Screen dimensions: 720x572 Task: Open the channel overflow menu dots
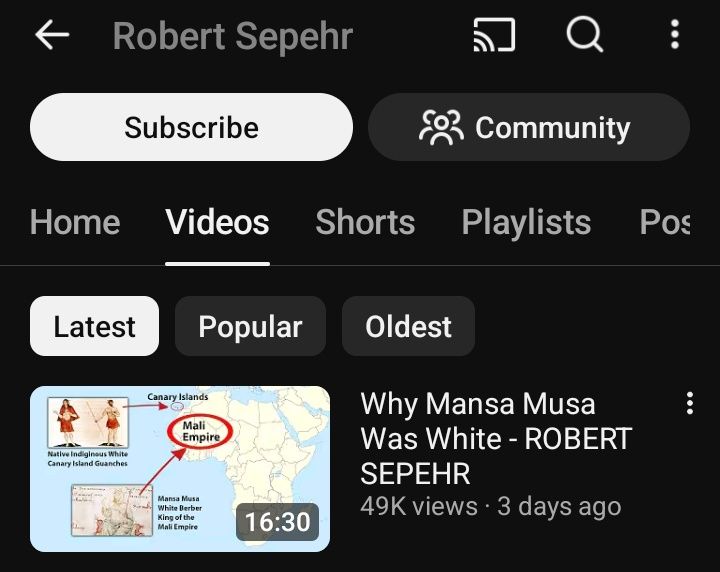(674, 34)
